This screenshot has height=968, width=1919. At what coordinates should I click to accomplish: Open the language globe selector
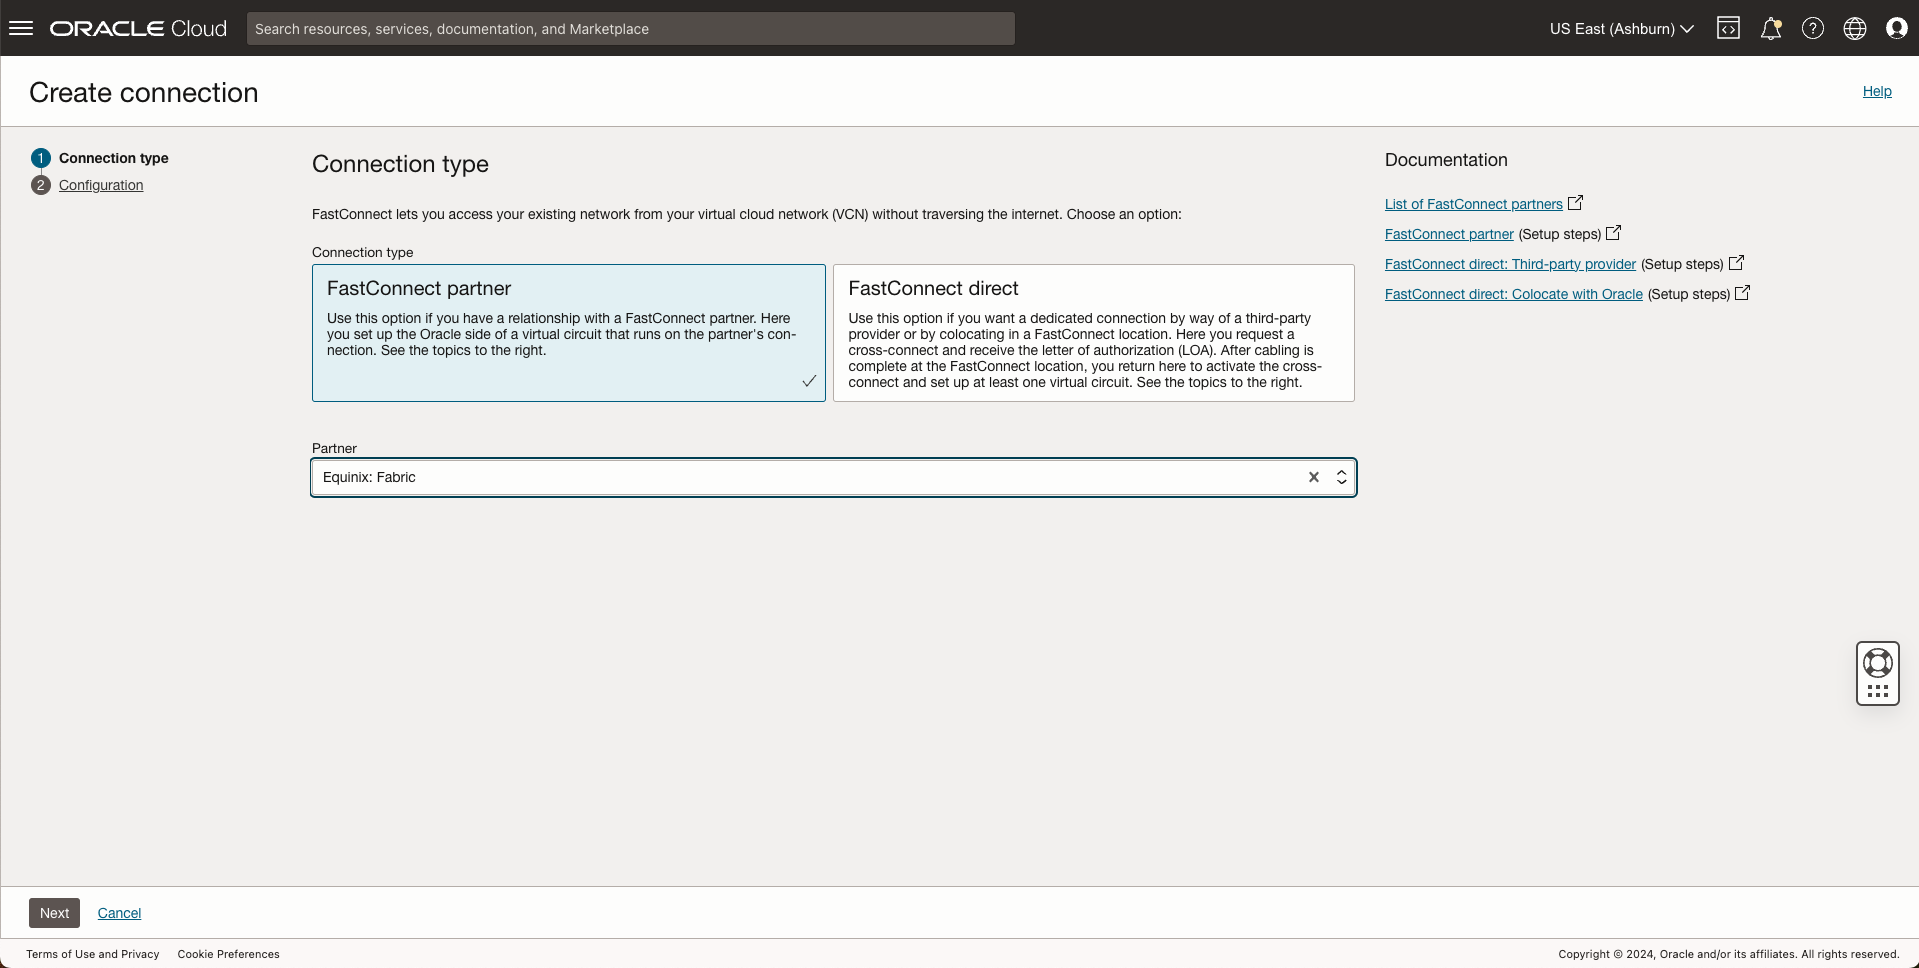[x=1854, y=28]
